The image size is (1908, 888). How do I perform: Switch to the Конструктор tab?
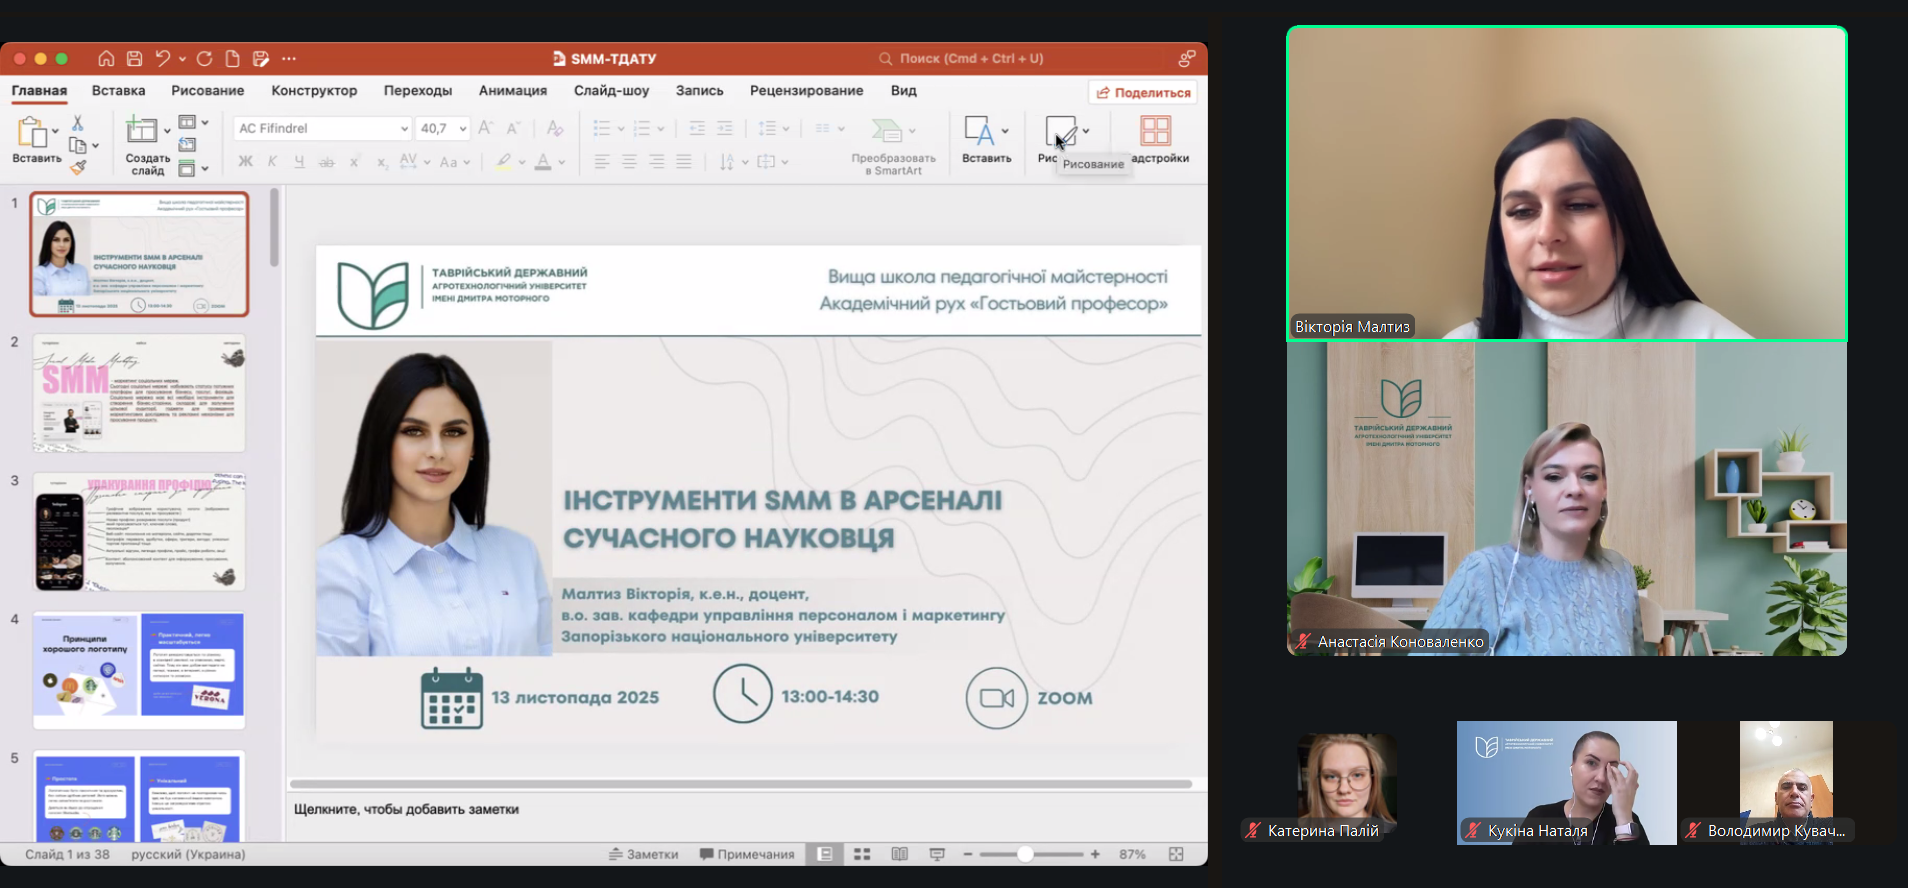pyautogui.click(x=314, y=90)
